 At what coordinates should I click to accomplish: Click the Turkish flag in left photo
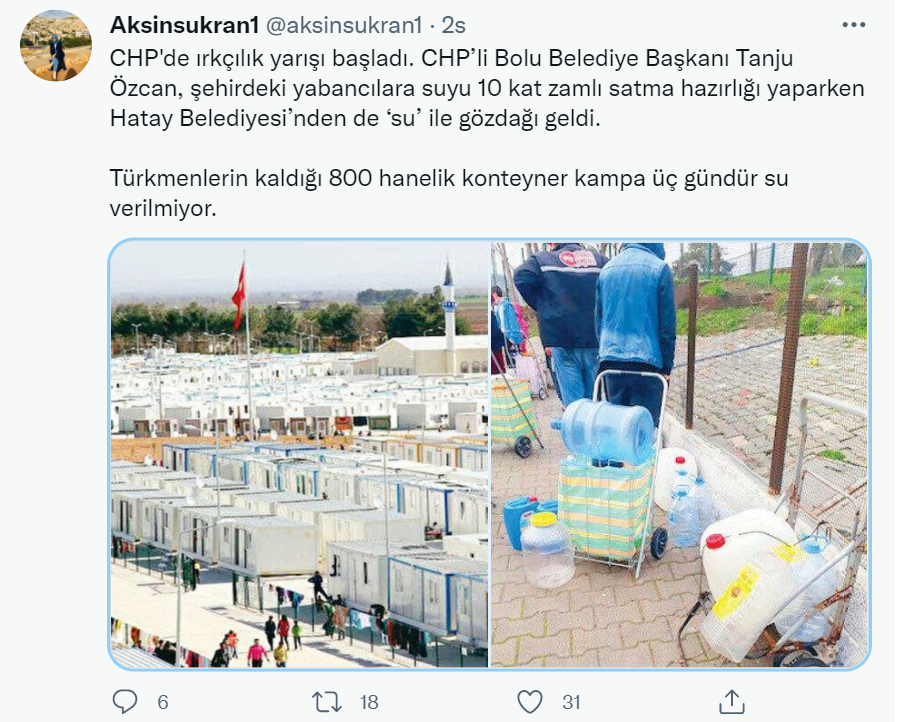click(239, 296)
